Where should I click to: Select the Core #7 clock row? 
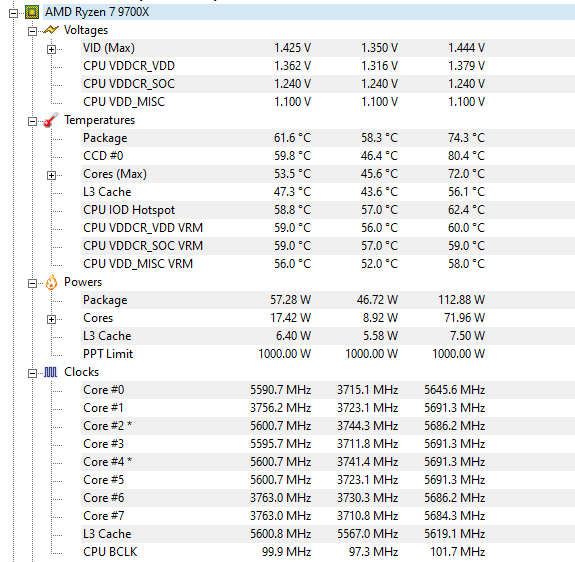pyautogui.click(x=328, y=515)
